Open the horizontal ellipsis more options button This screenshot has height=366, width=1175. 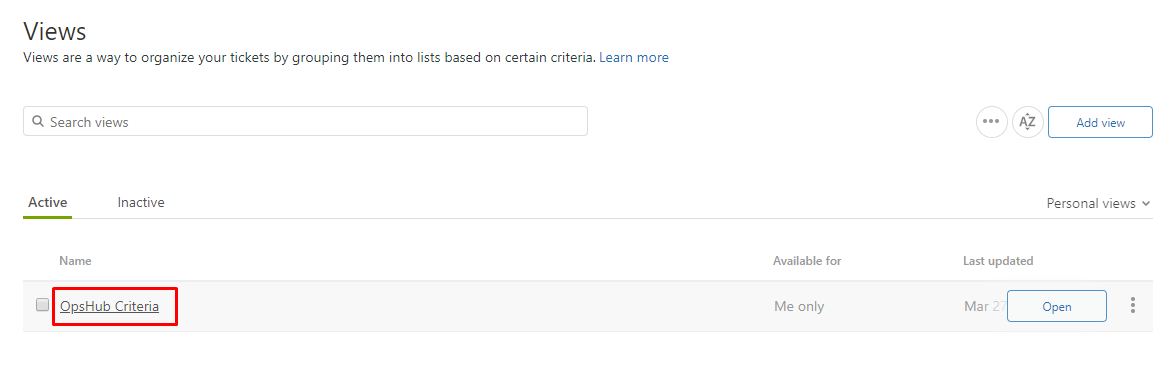click(991, 122)
